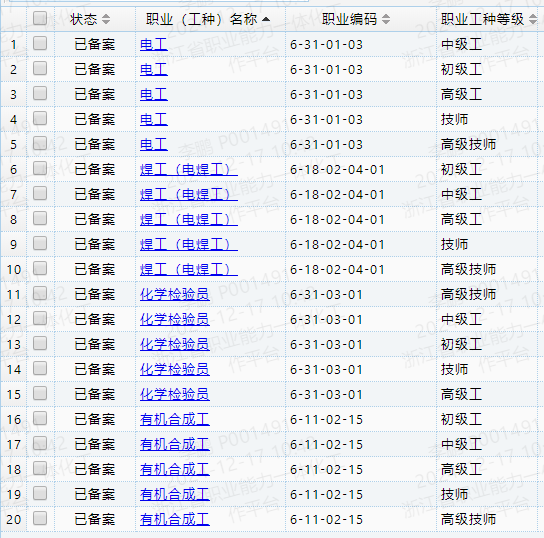The image size is (544, 538).
Task: Enable the checkbox for row 16
Action: coord(40,418)
